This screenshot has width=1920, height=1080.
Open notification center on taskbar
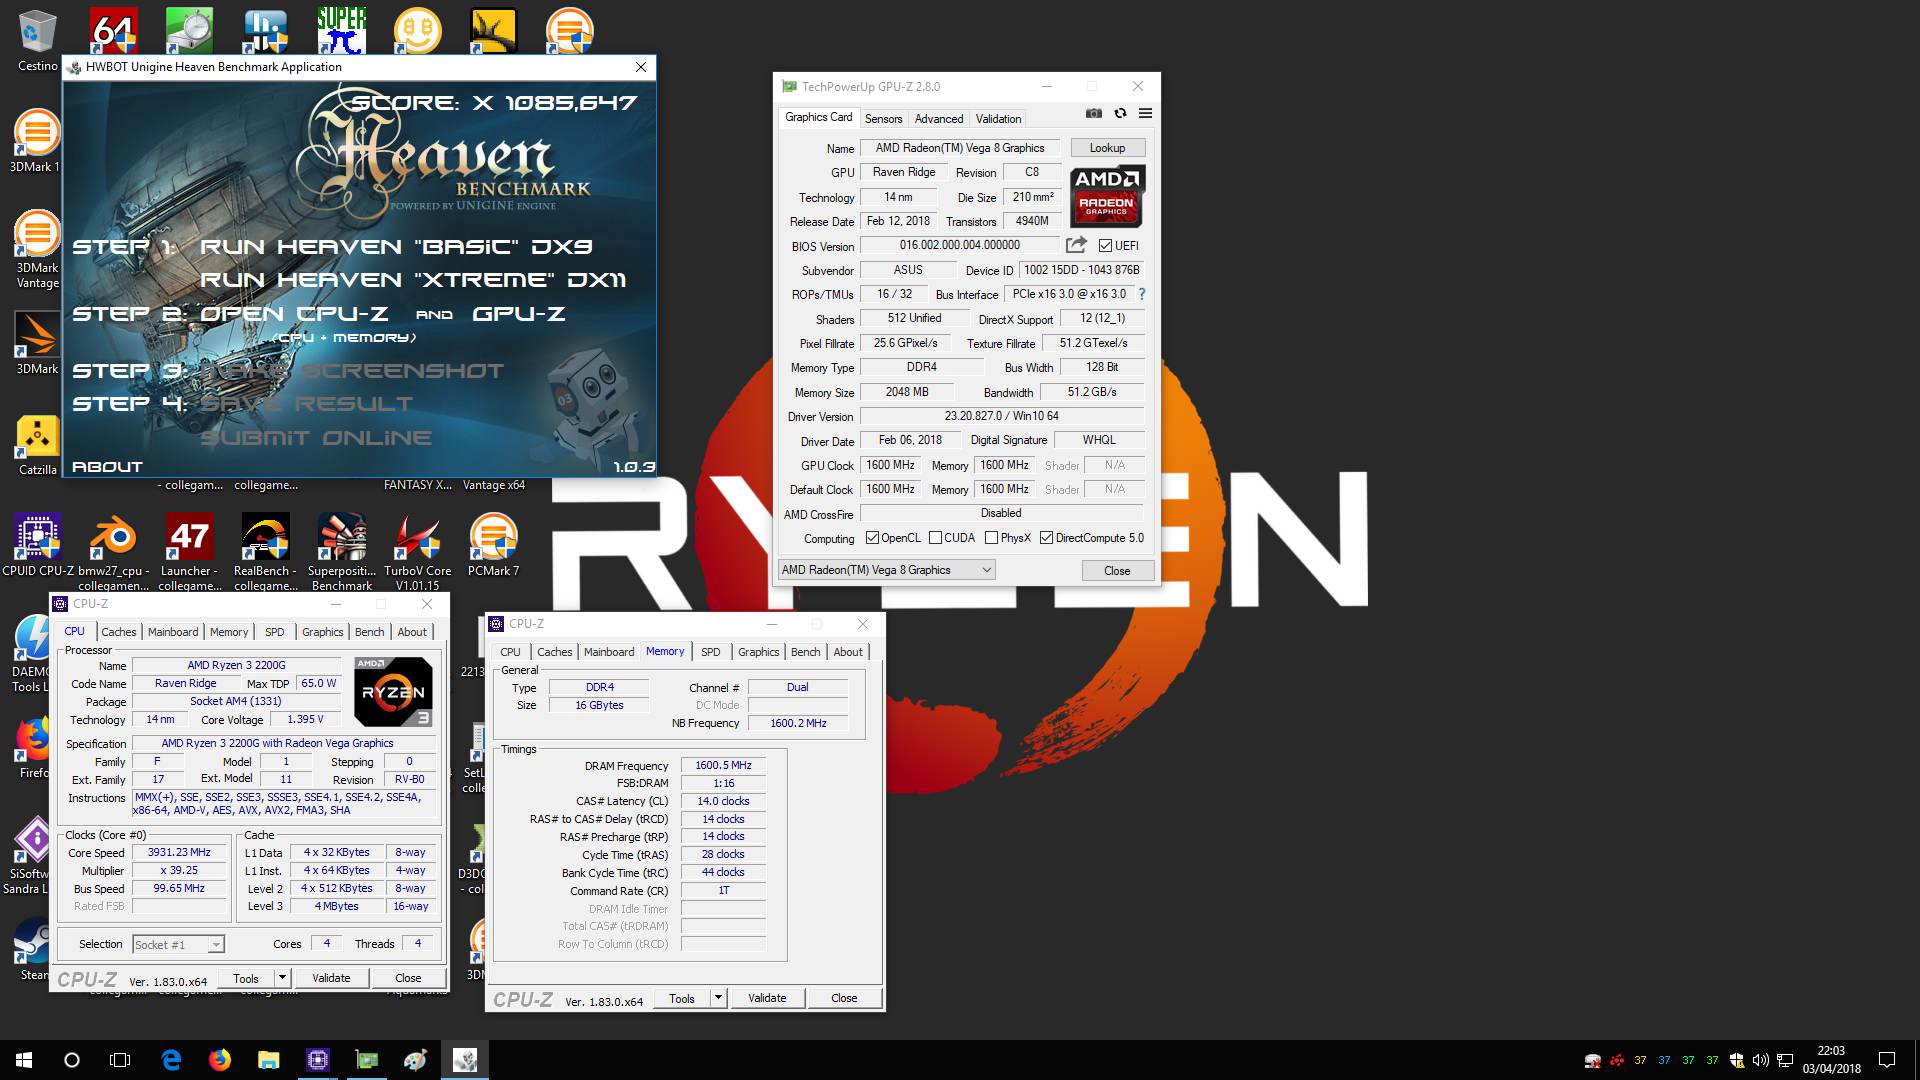point(1887,1060)
